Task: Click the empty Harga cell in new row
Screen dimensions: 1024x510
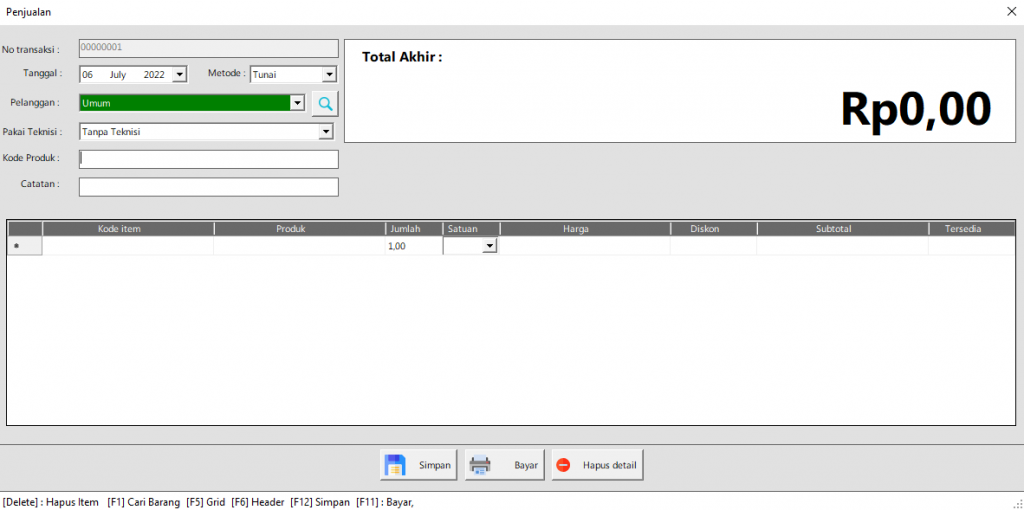Action: point(585,246)
